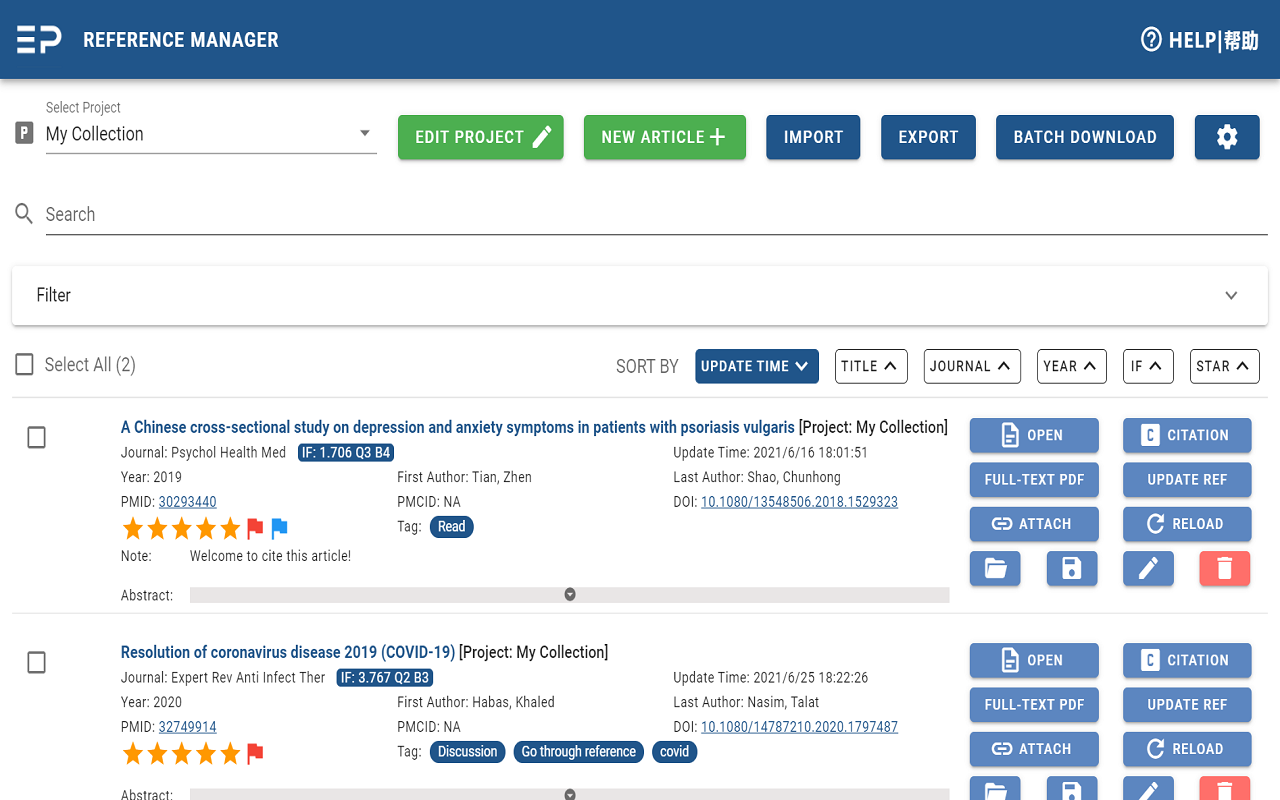
Task: Click FULL-TEXT PDF for psoriasis article
Action: coord(1034,480)
